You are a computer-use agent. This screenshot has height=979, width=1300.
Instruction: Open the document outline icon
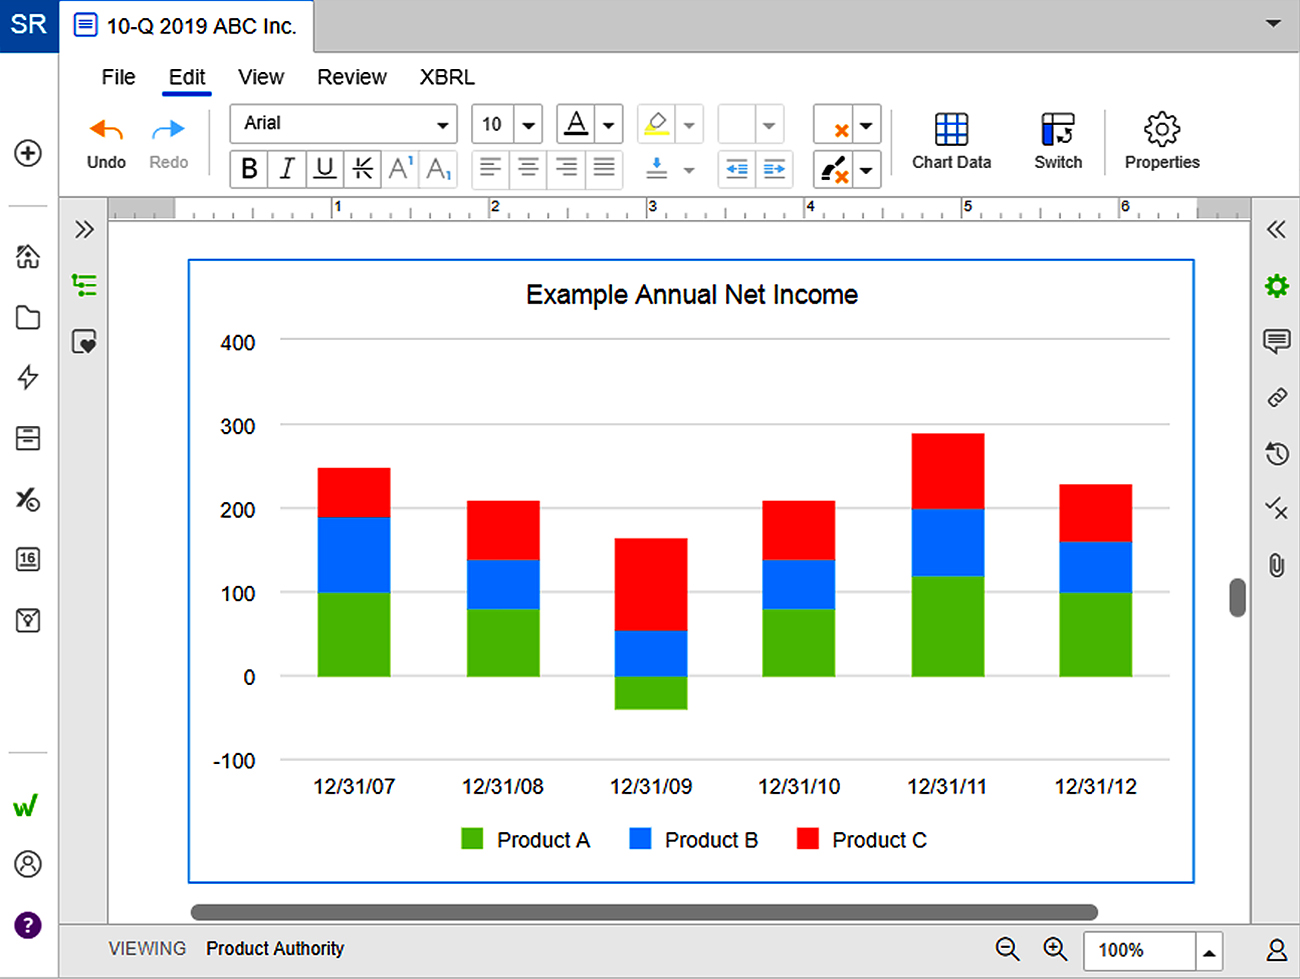pyautogui.click(x=85, y=286)
